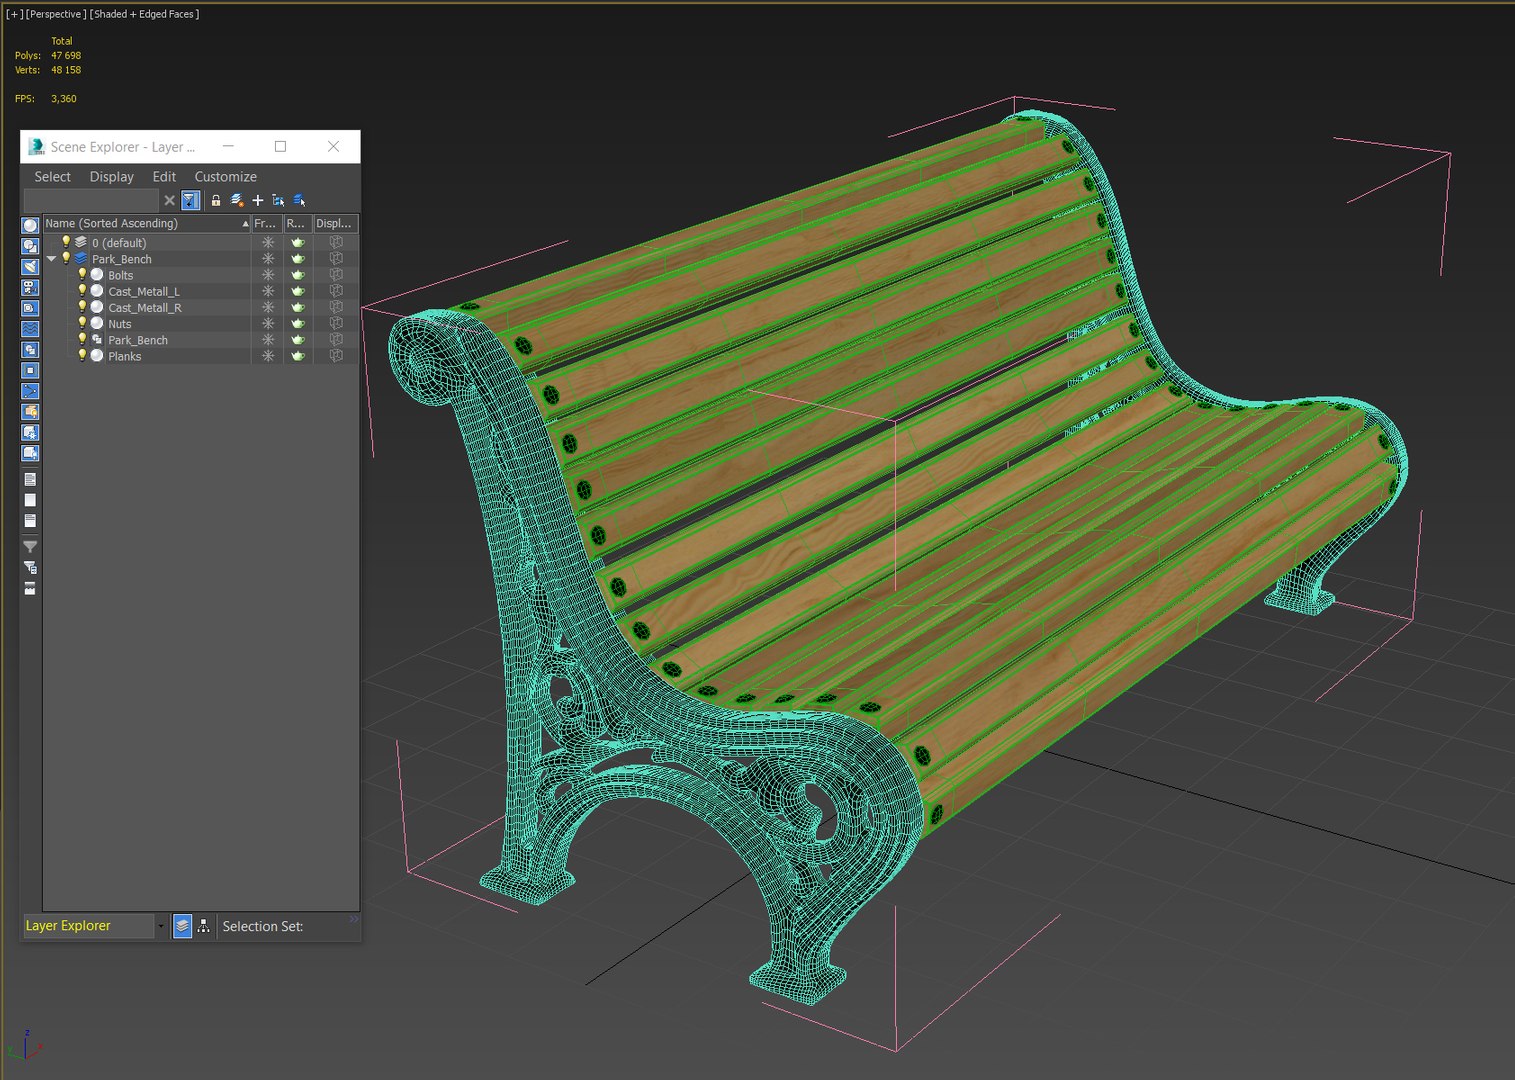Freeze the Nuts object (snowflake)

[268, 324]
